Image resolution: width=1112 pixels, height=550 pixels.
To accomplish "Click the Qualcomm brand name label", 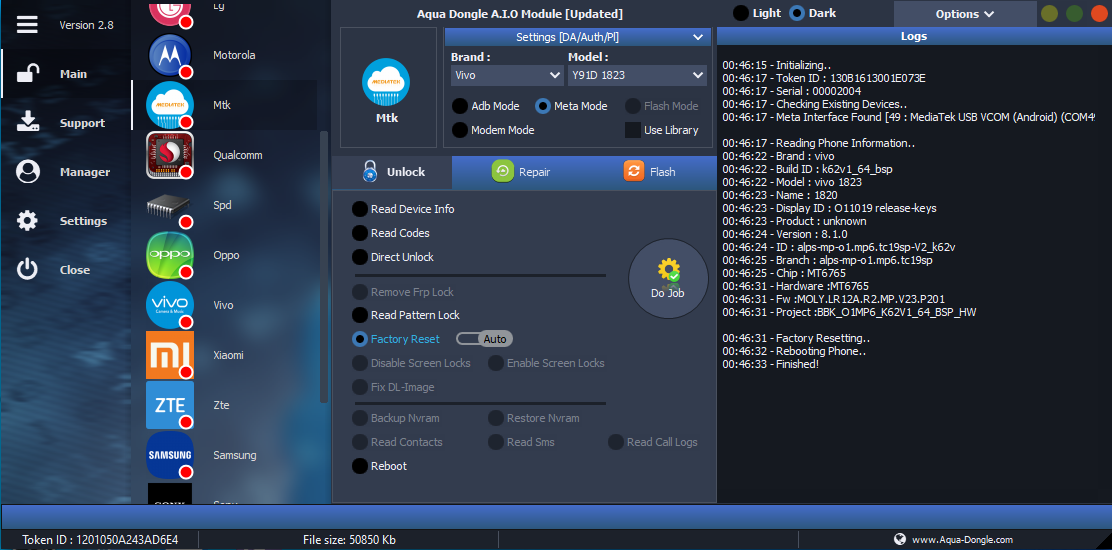I will 236,155.
